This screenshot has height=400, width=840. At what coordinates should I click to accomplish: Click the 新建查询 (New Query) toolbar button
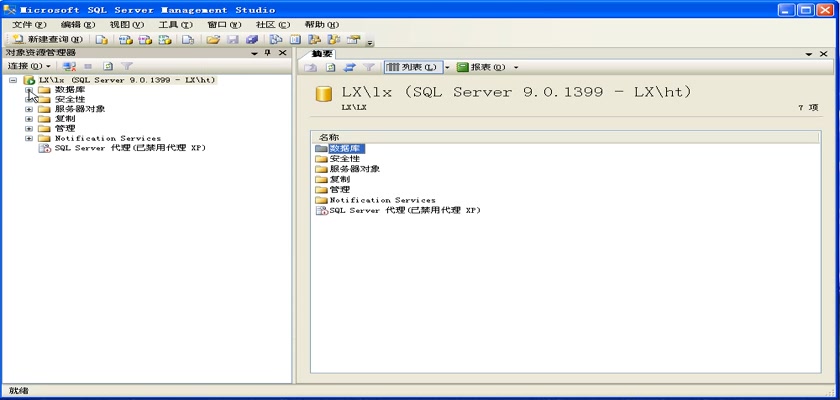(x=48, y=40)
